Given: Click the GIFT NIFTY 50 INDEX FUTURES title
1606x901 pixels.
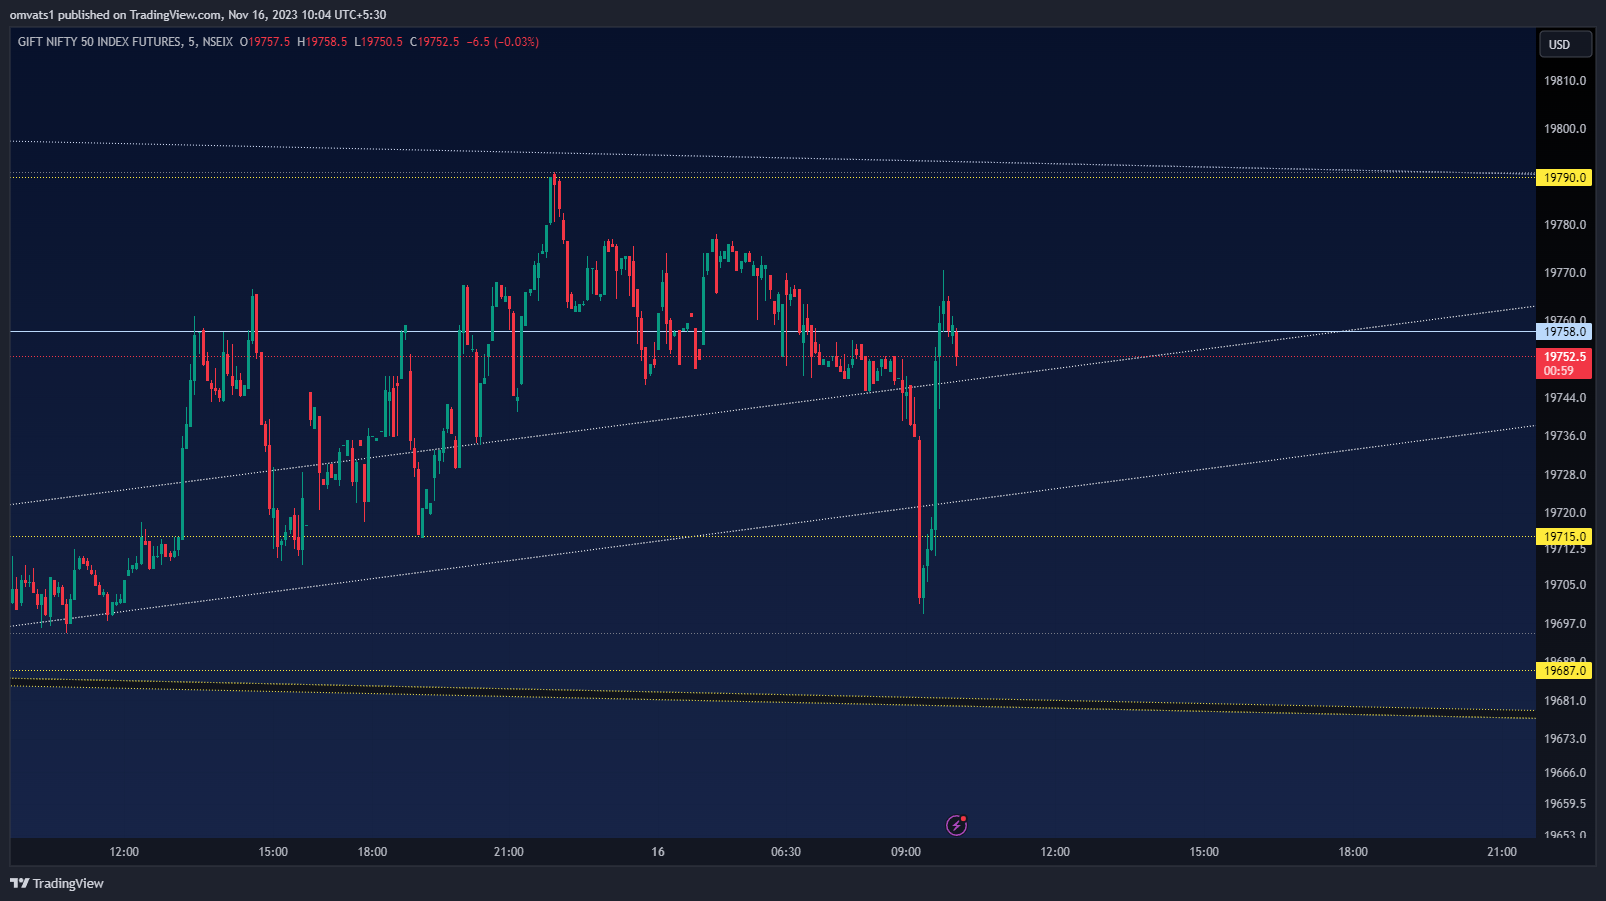Looking at the screenshot, I should pyautogui.click(x=100, y=42).
